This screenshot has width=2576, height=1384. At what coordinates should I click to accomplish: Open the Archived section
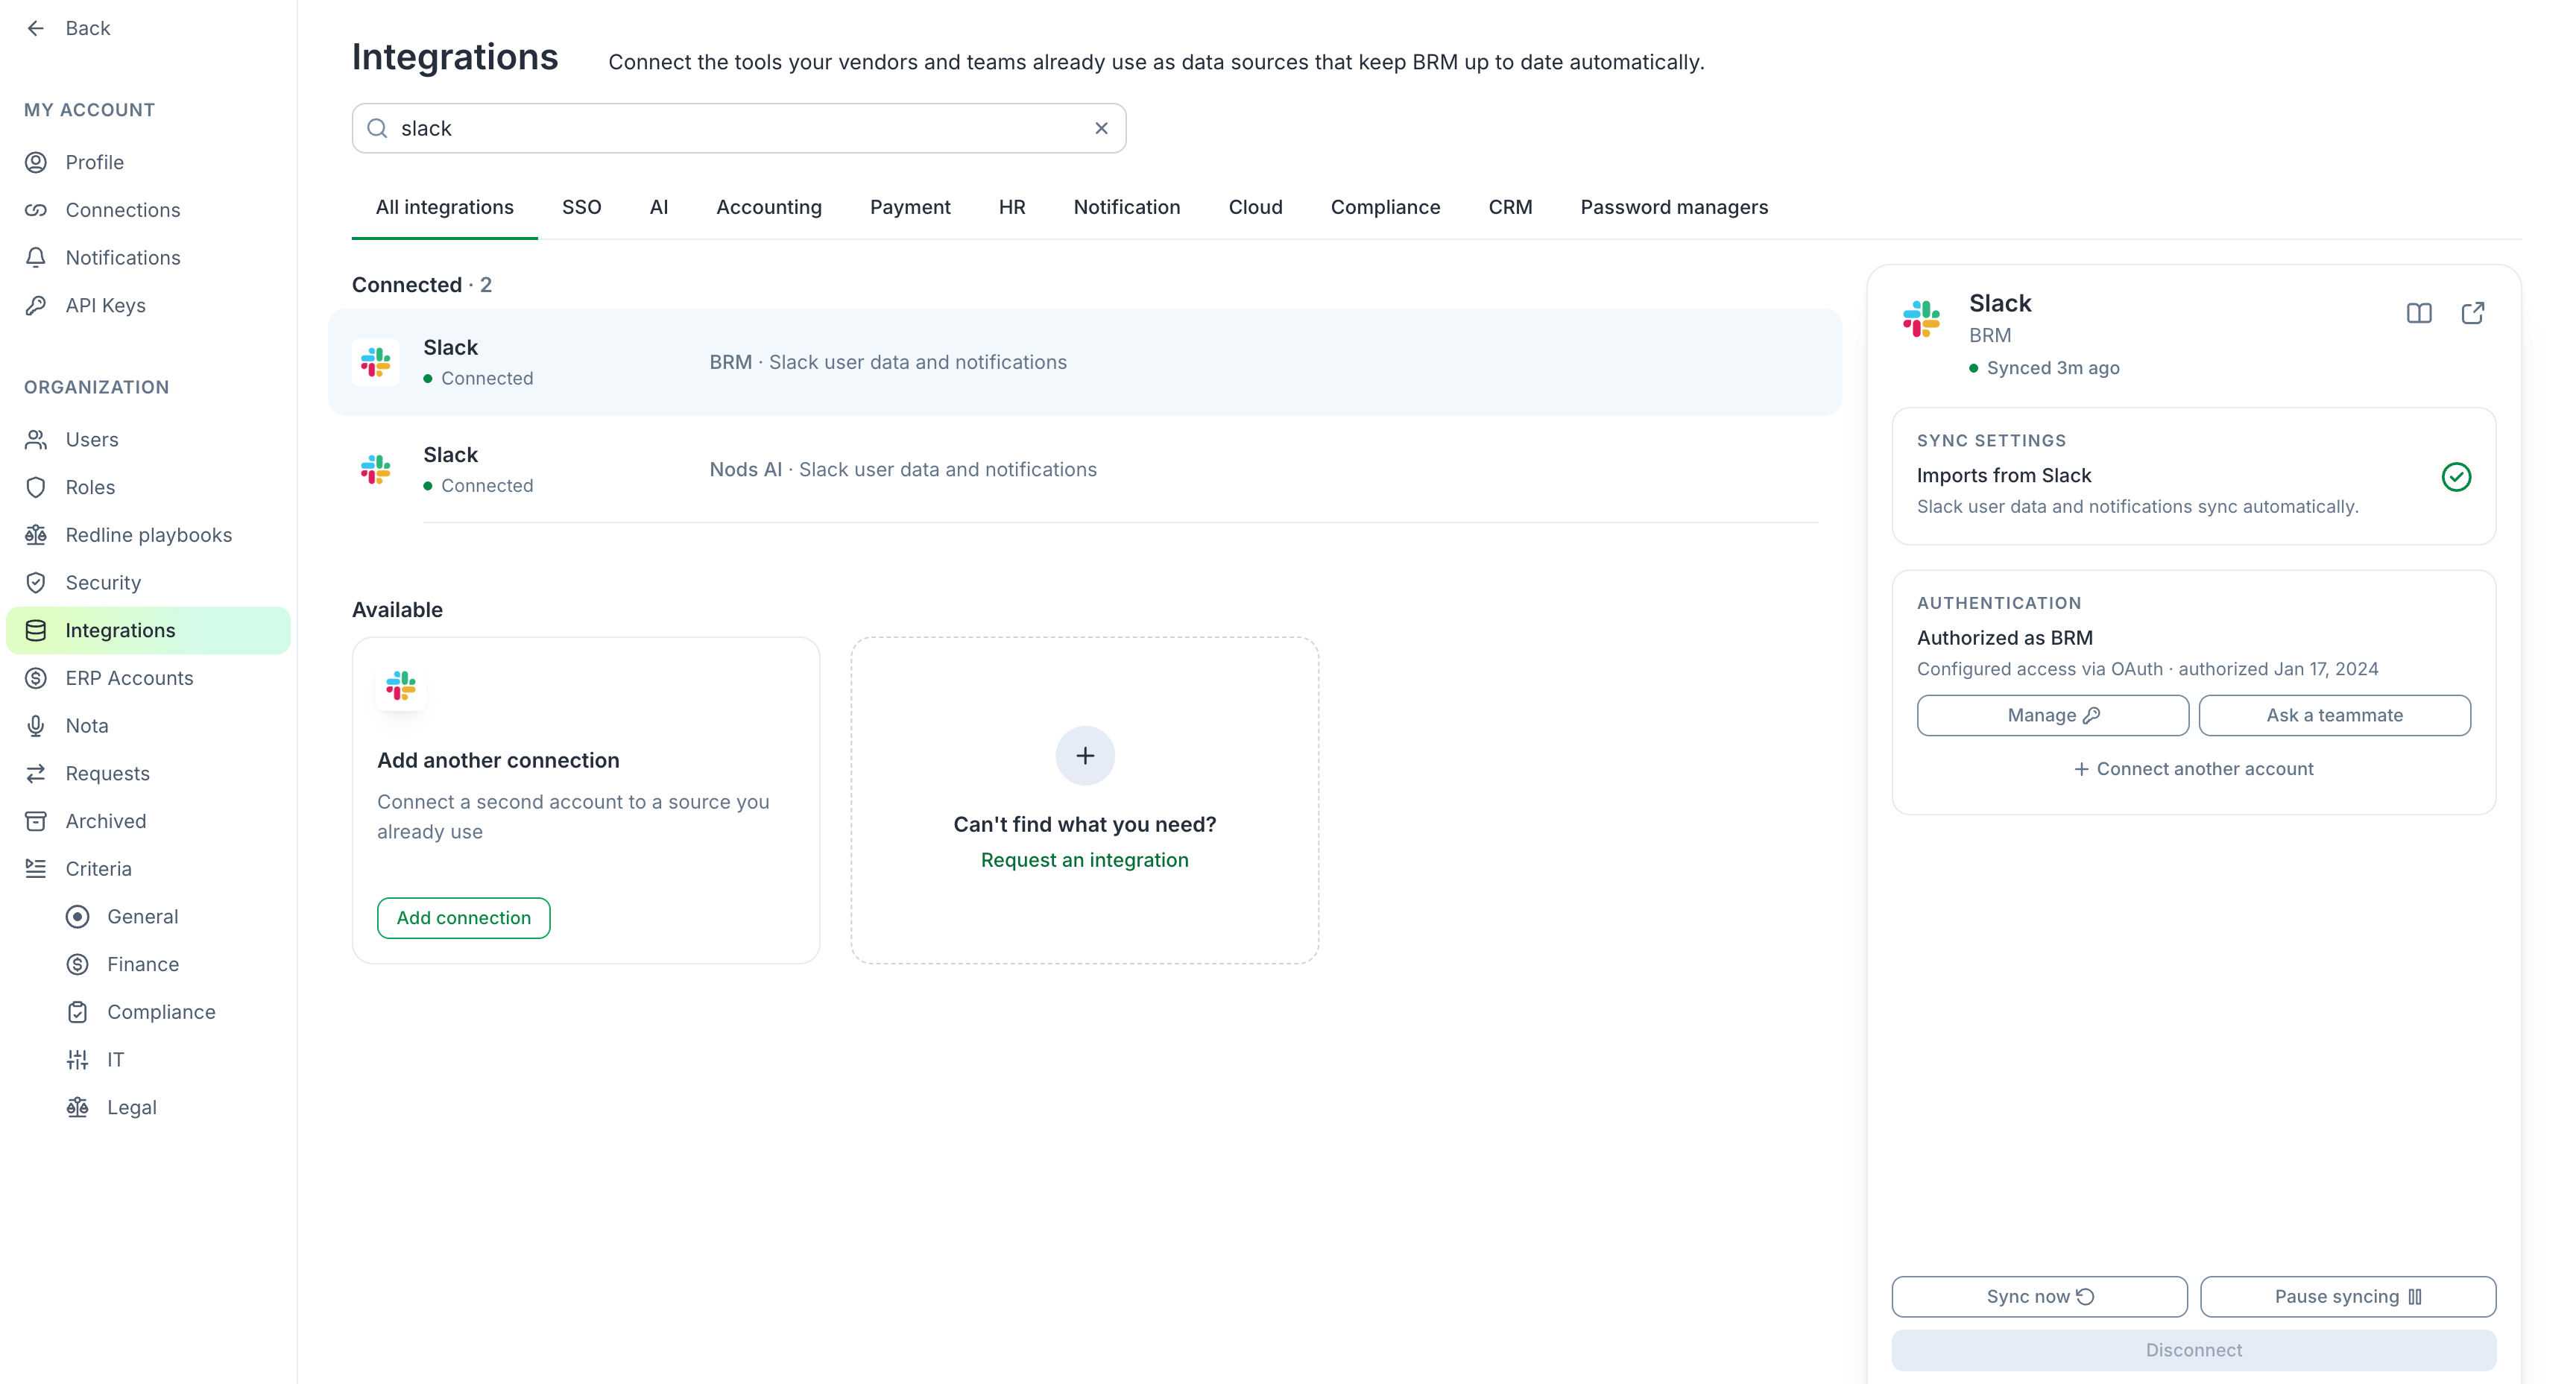click(148, 821)
